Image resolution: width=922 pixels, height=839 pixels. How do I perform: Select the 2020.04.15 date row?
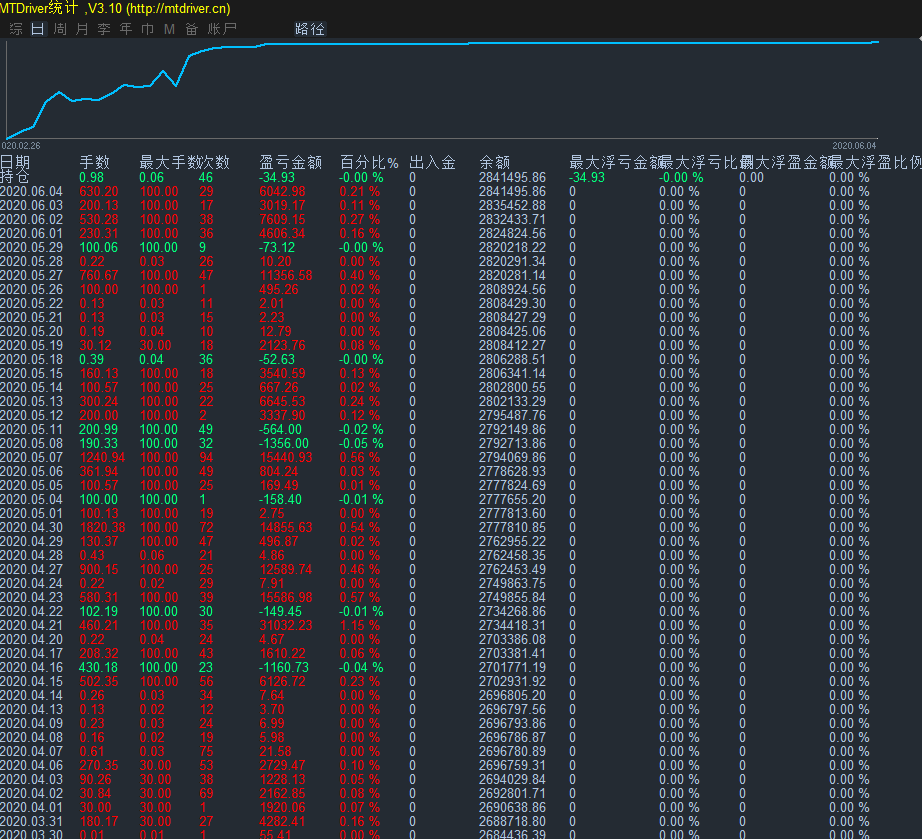(x=31, y=681)
